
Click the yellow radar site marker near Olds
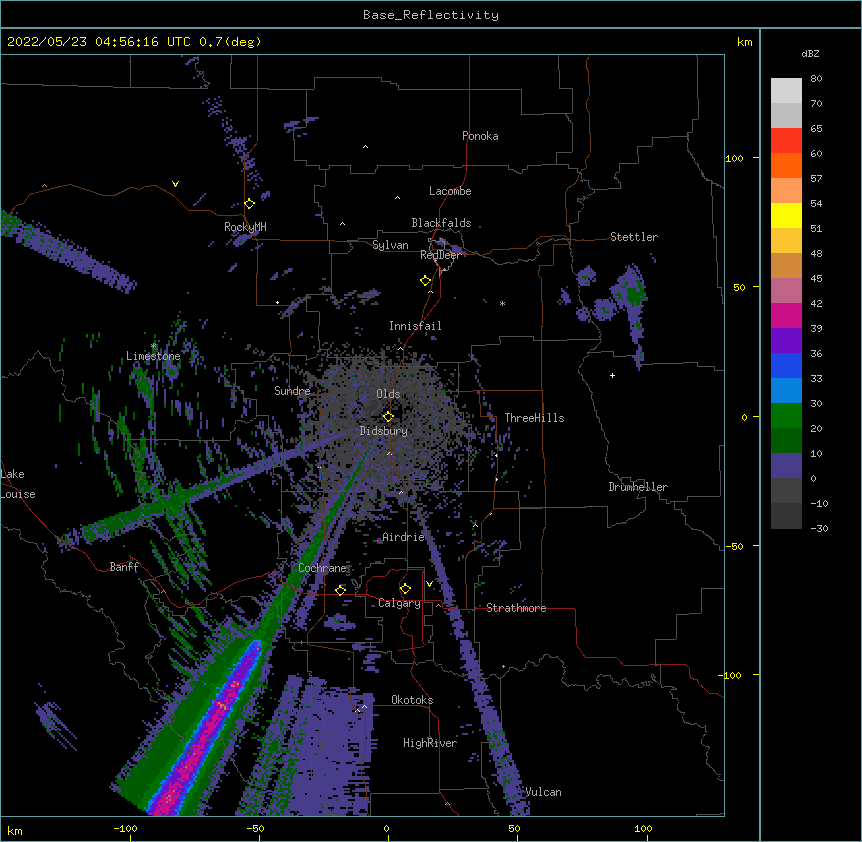click(388, 417)
